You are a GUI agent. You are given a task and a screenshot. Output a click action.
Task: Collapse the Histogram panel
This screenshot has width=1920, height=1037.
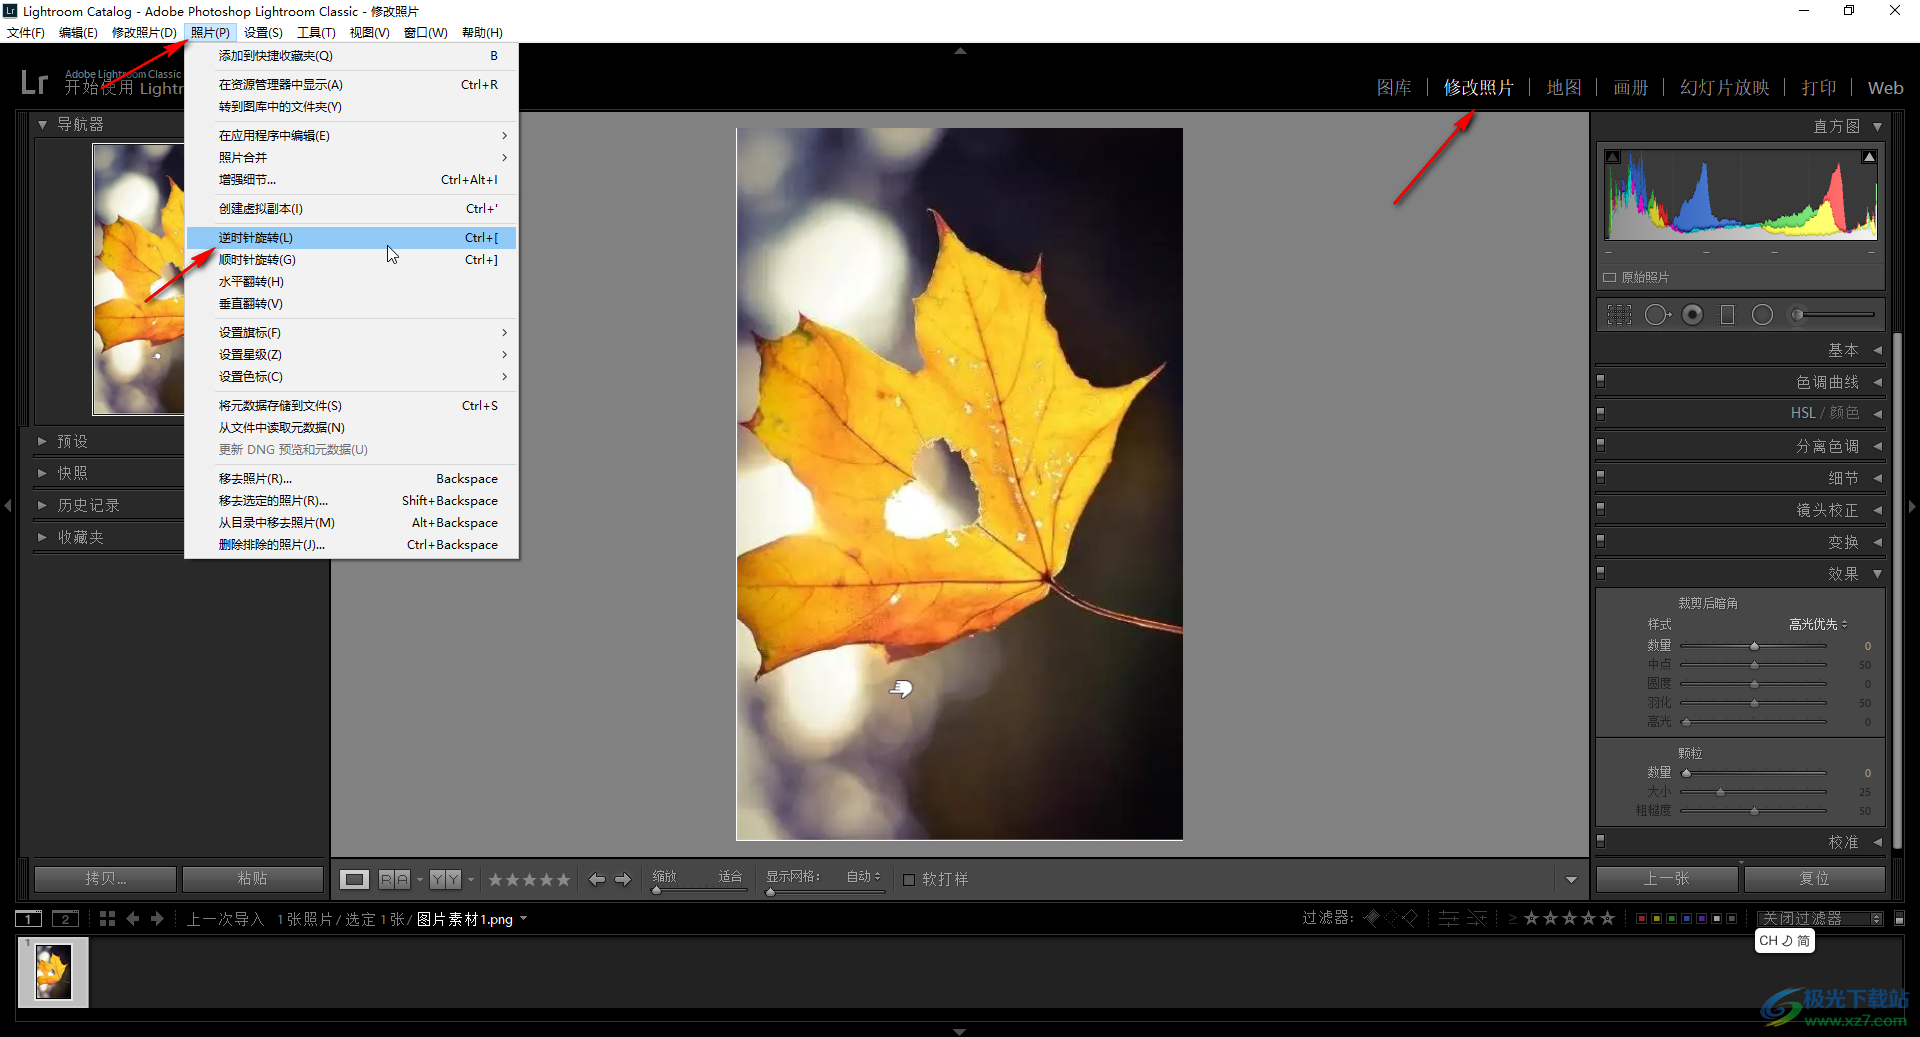[x=1877, y=126]
